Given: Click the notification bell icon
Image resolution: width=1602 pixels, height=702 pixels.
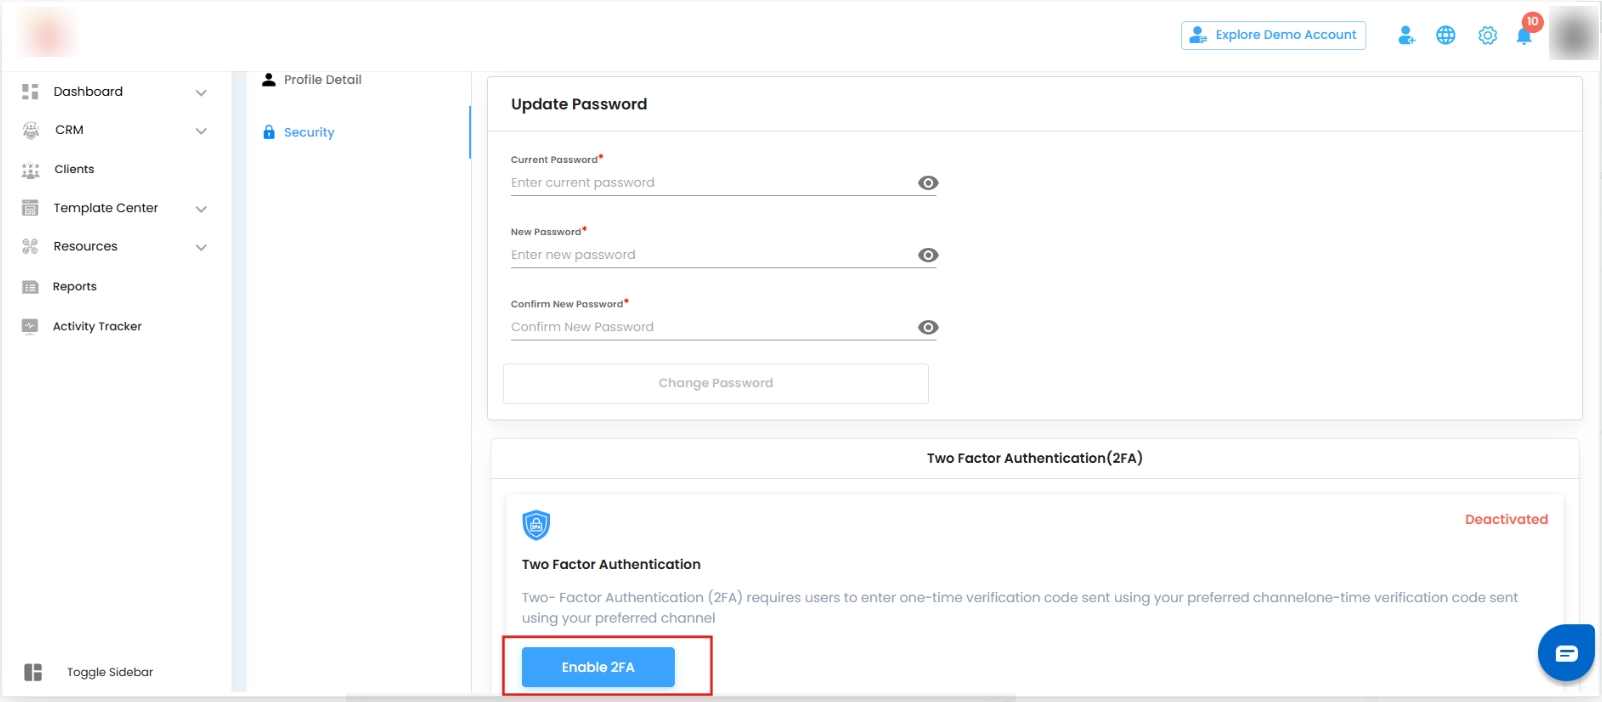Looking at the screenshot, I should [1524, 36].
